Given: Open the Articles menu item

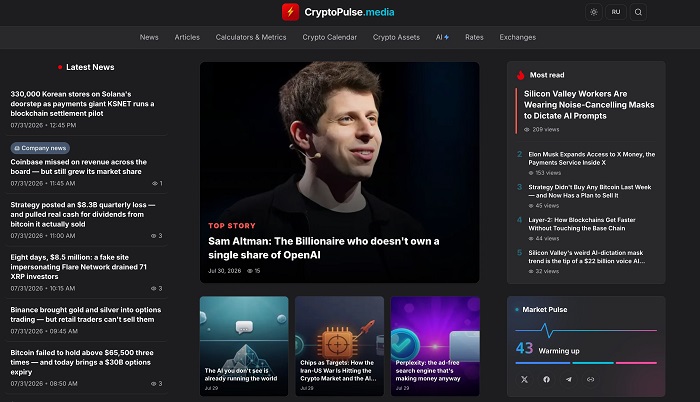Looking at the screenshot, I should [x=187, y=38].
